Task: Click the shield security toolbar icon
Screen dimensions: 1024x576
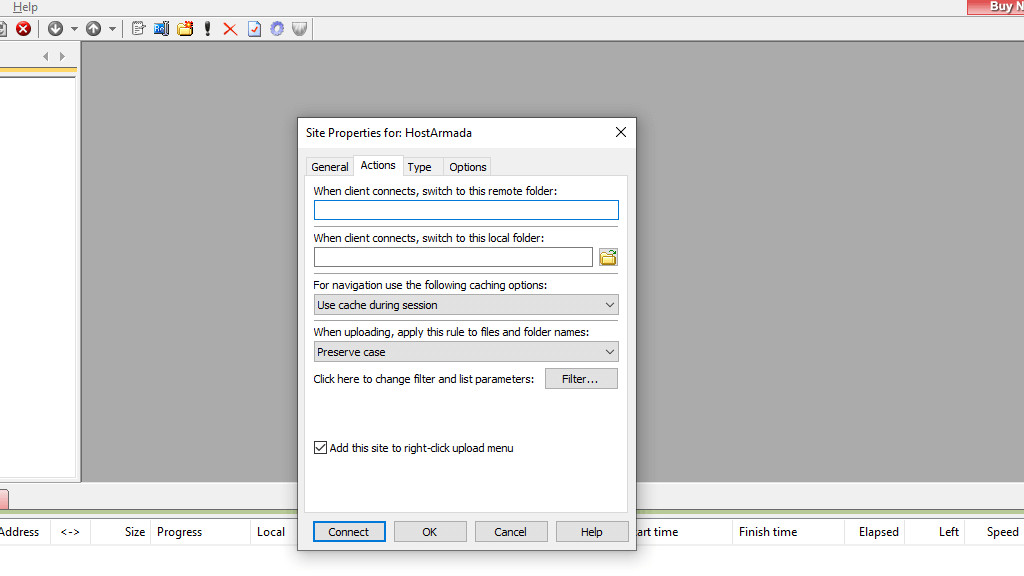Action: [298, 28]
